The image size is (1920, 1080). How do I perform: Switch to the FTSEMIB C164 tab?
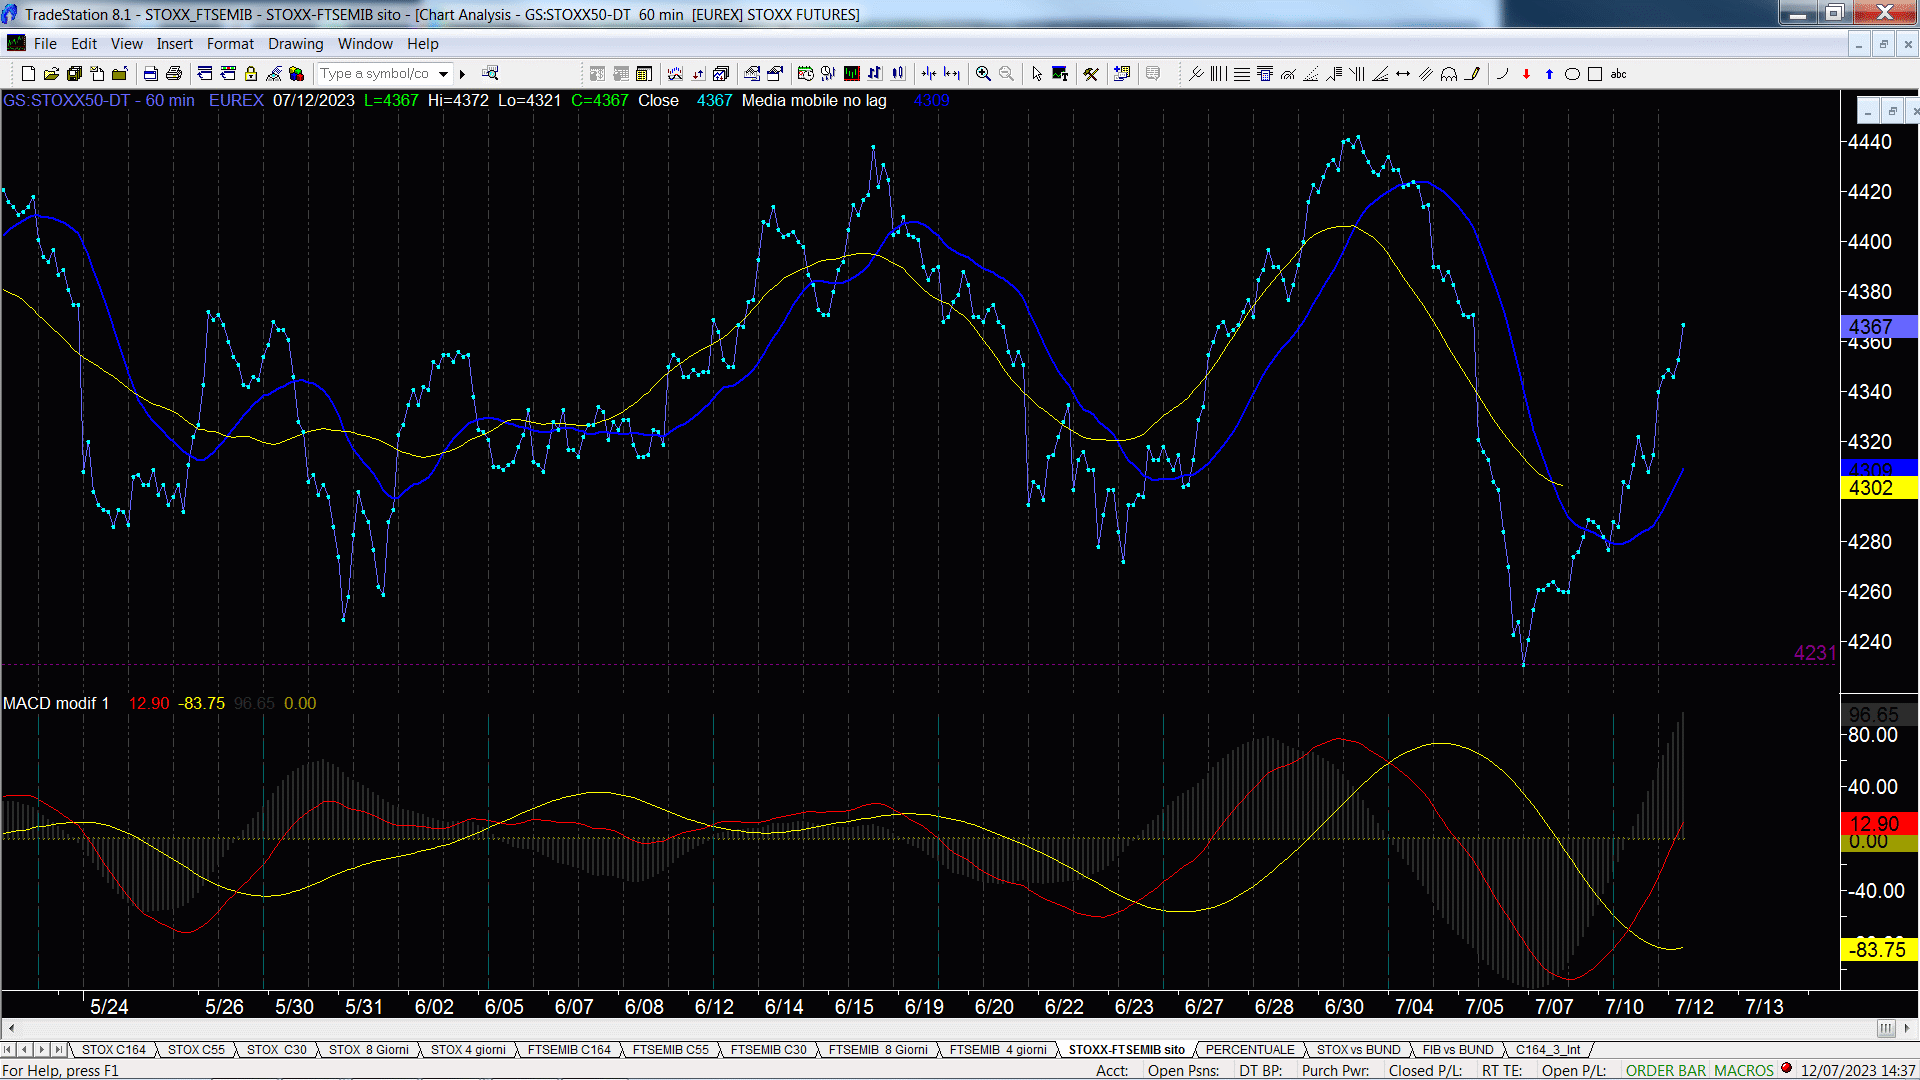pyautogui.click(x=569, y=1049)
